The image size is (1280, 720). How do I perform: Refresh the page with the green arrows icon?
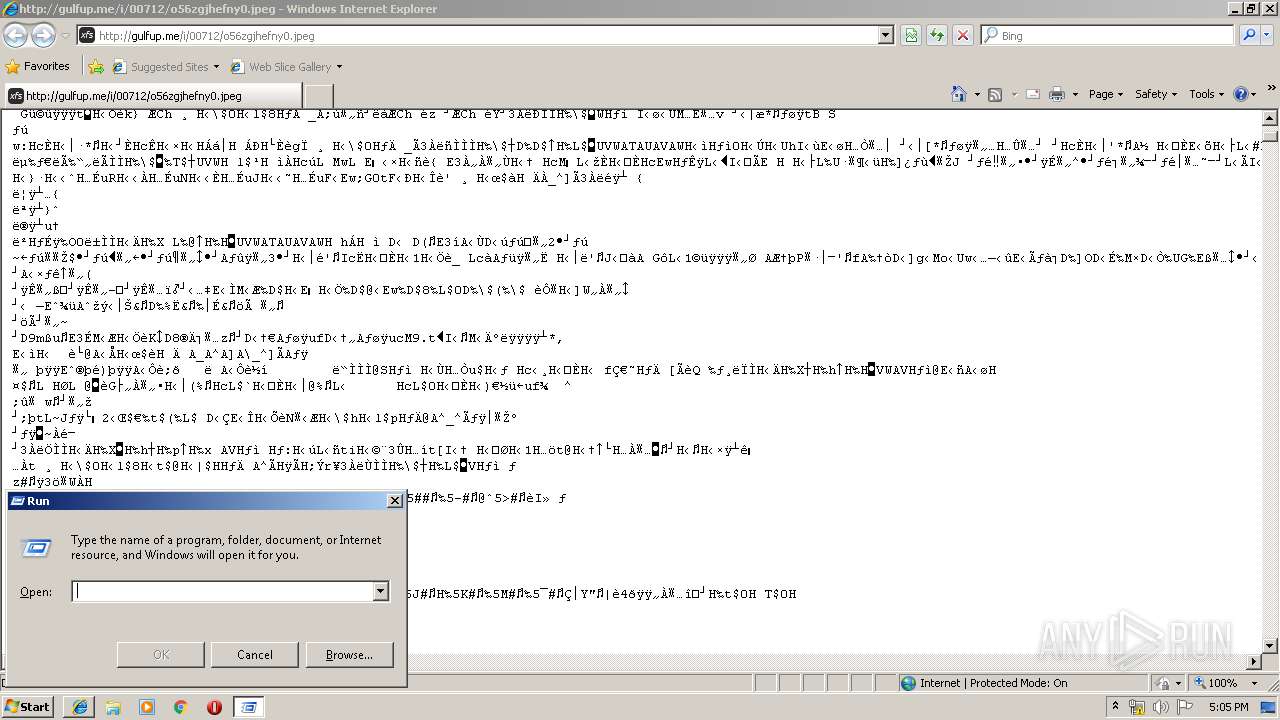[937, 35]
